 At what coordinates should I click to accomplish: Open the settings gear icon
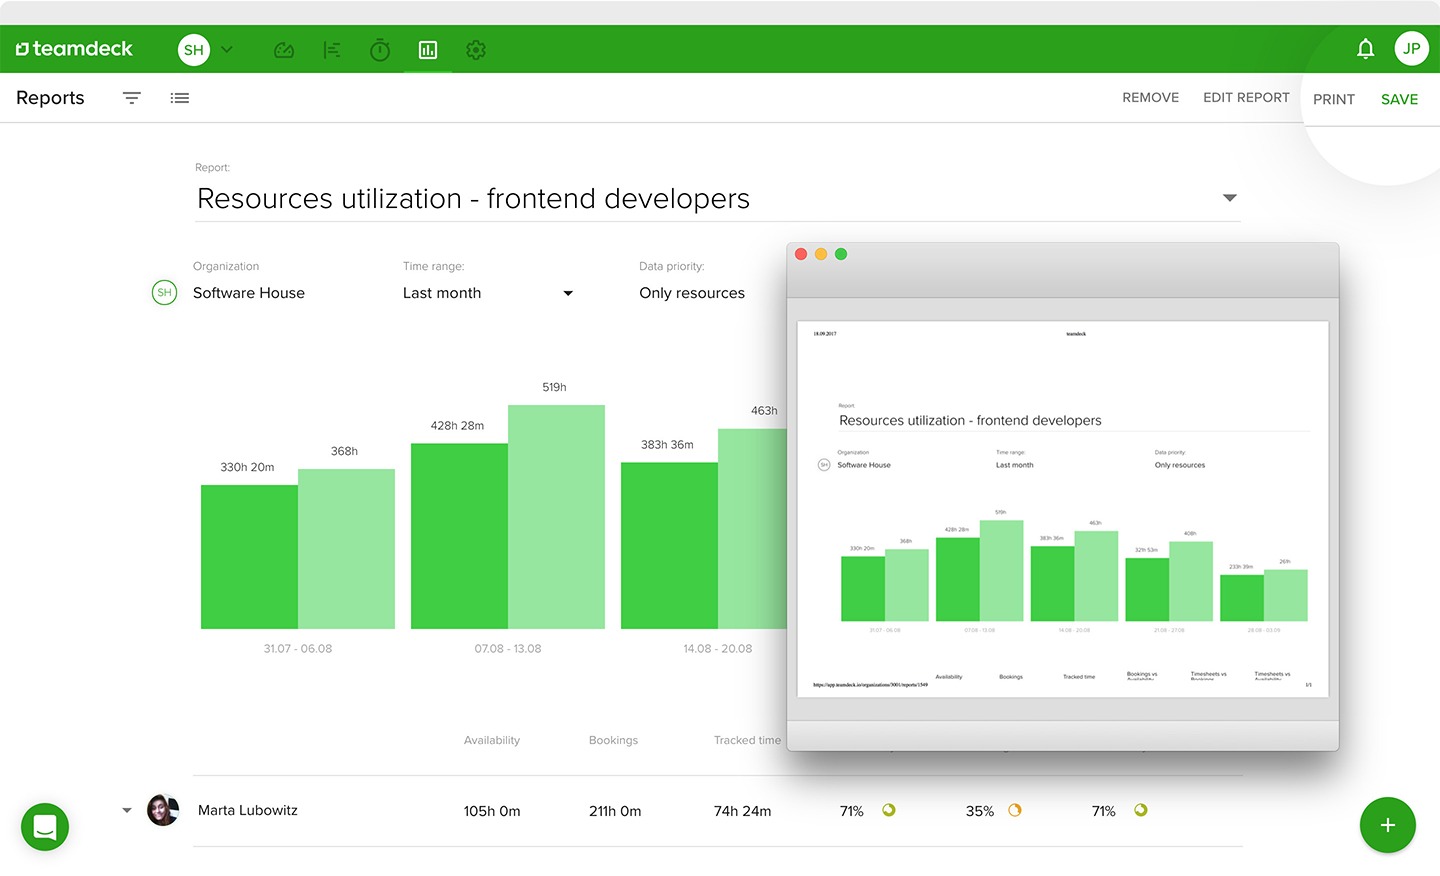476,49
